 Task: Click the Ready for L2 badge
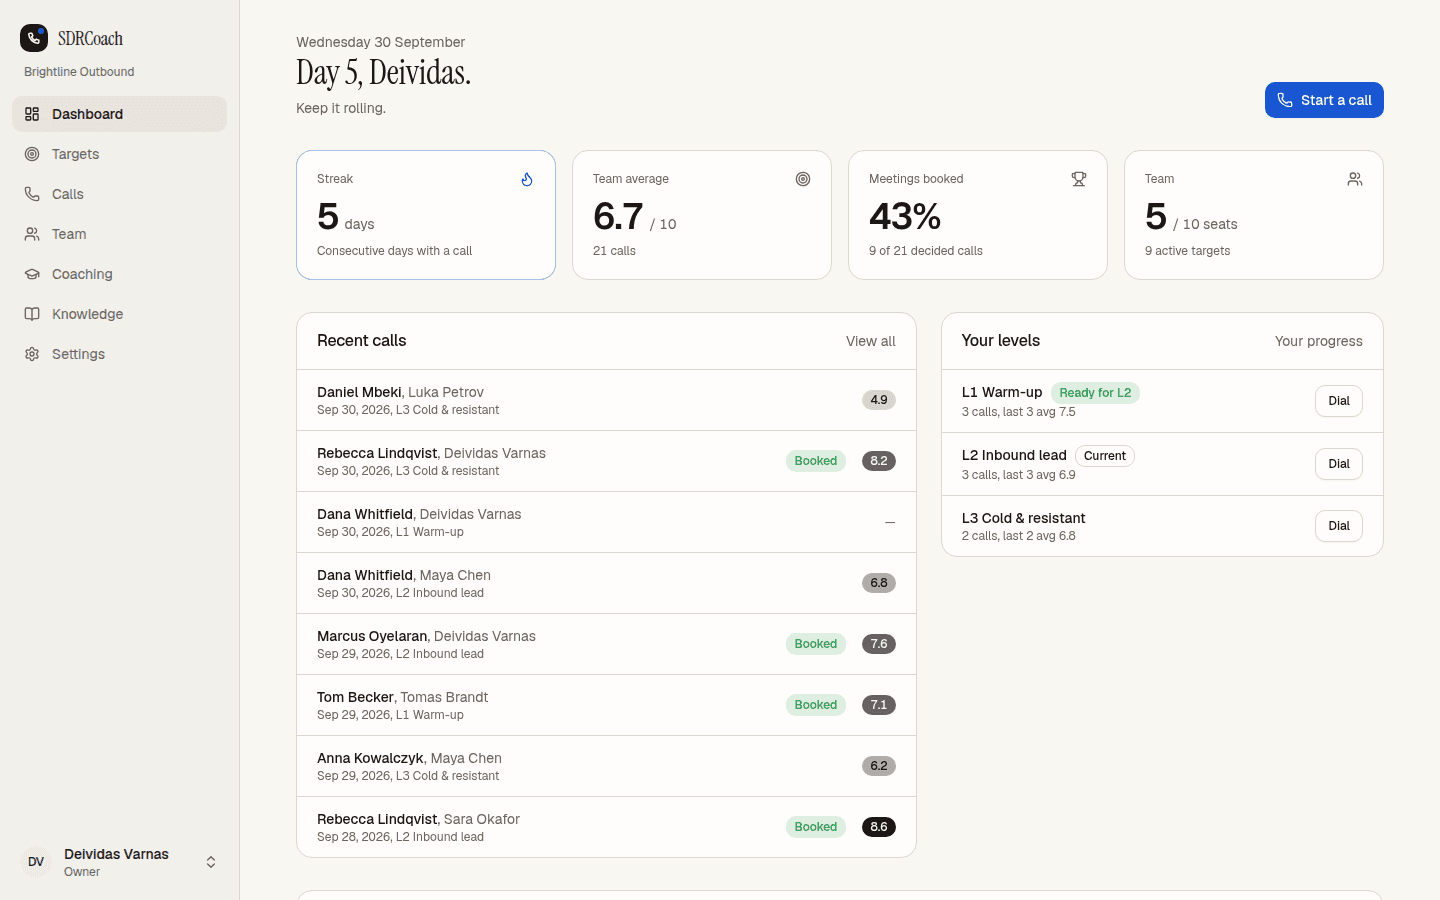[x=1095, y=393]
